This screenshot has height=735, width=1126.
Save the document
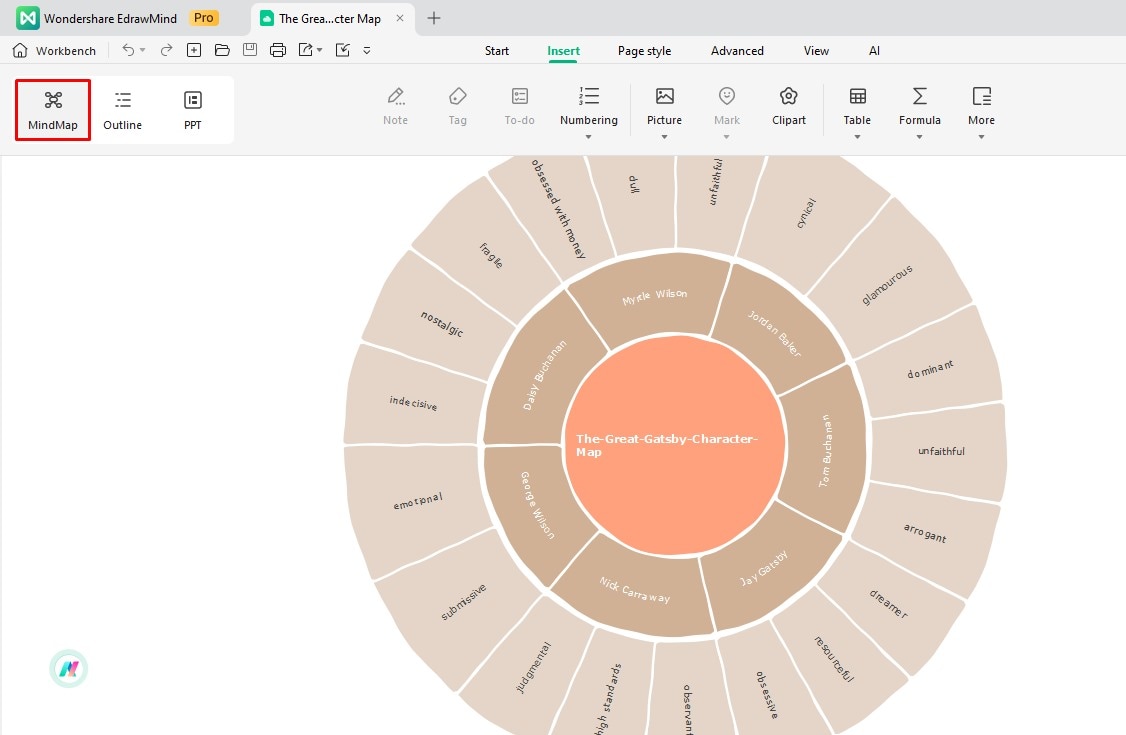250,50
